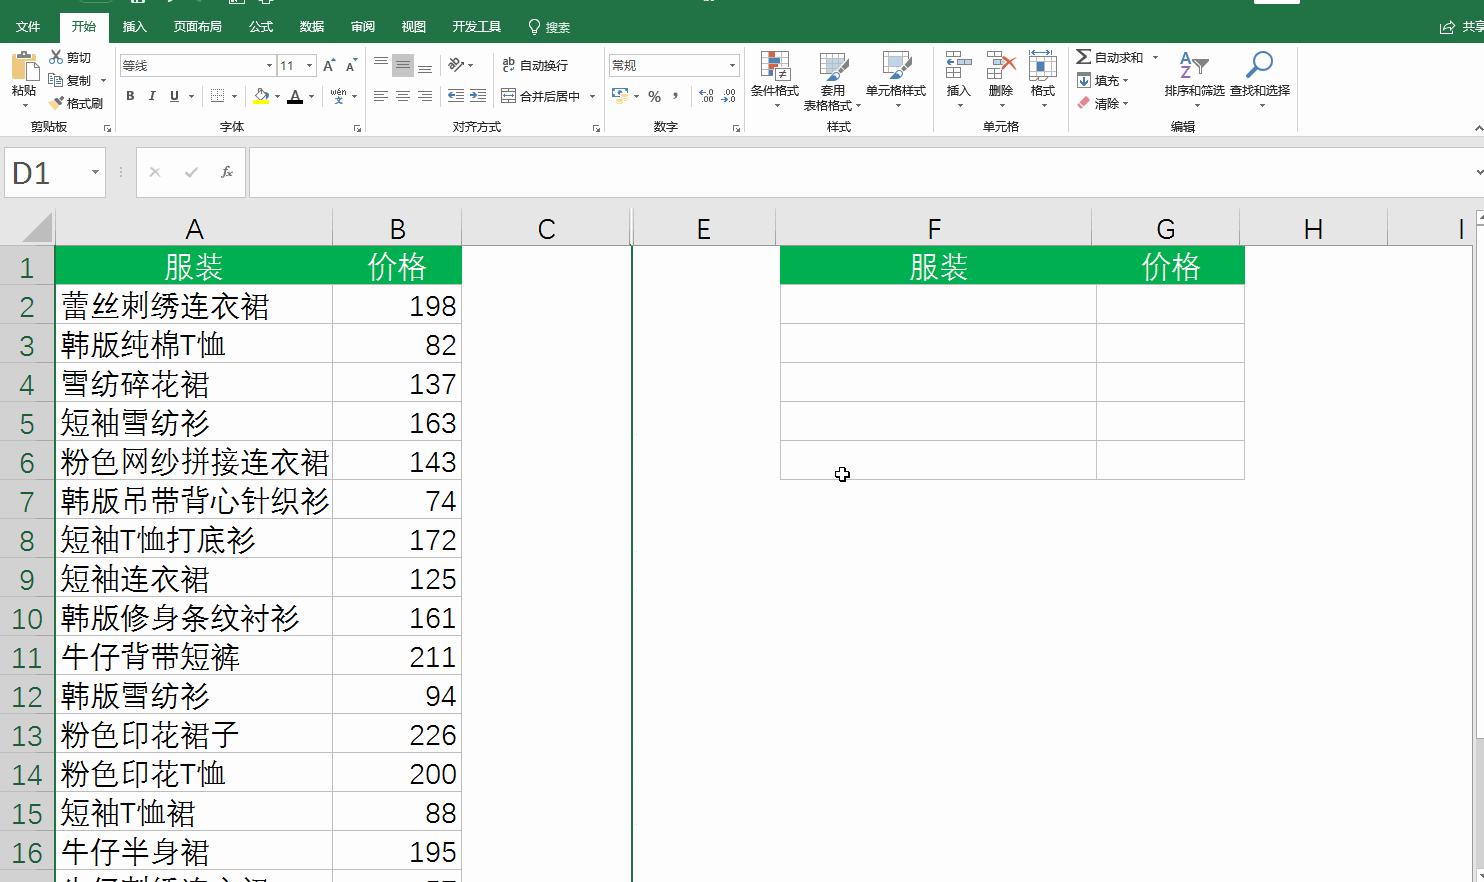Viewport: 1484px width, 882px height.
Task: Toggle Wrap Text (自动换行)
Action: click(535, 66)
